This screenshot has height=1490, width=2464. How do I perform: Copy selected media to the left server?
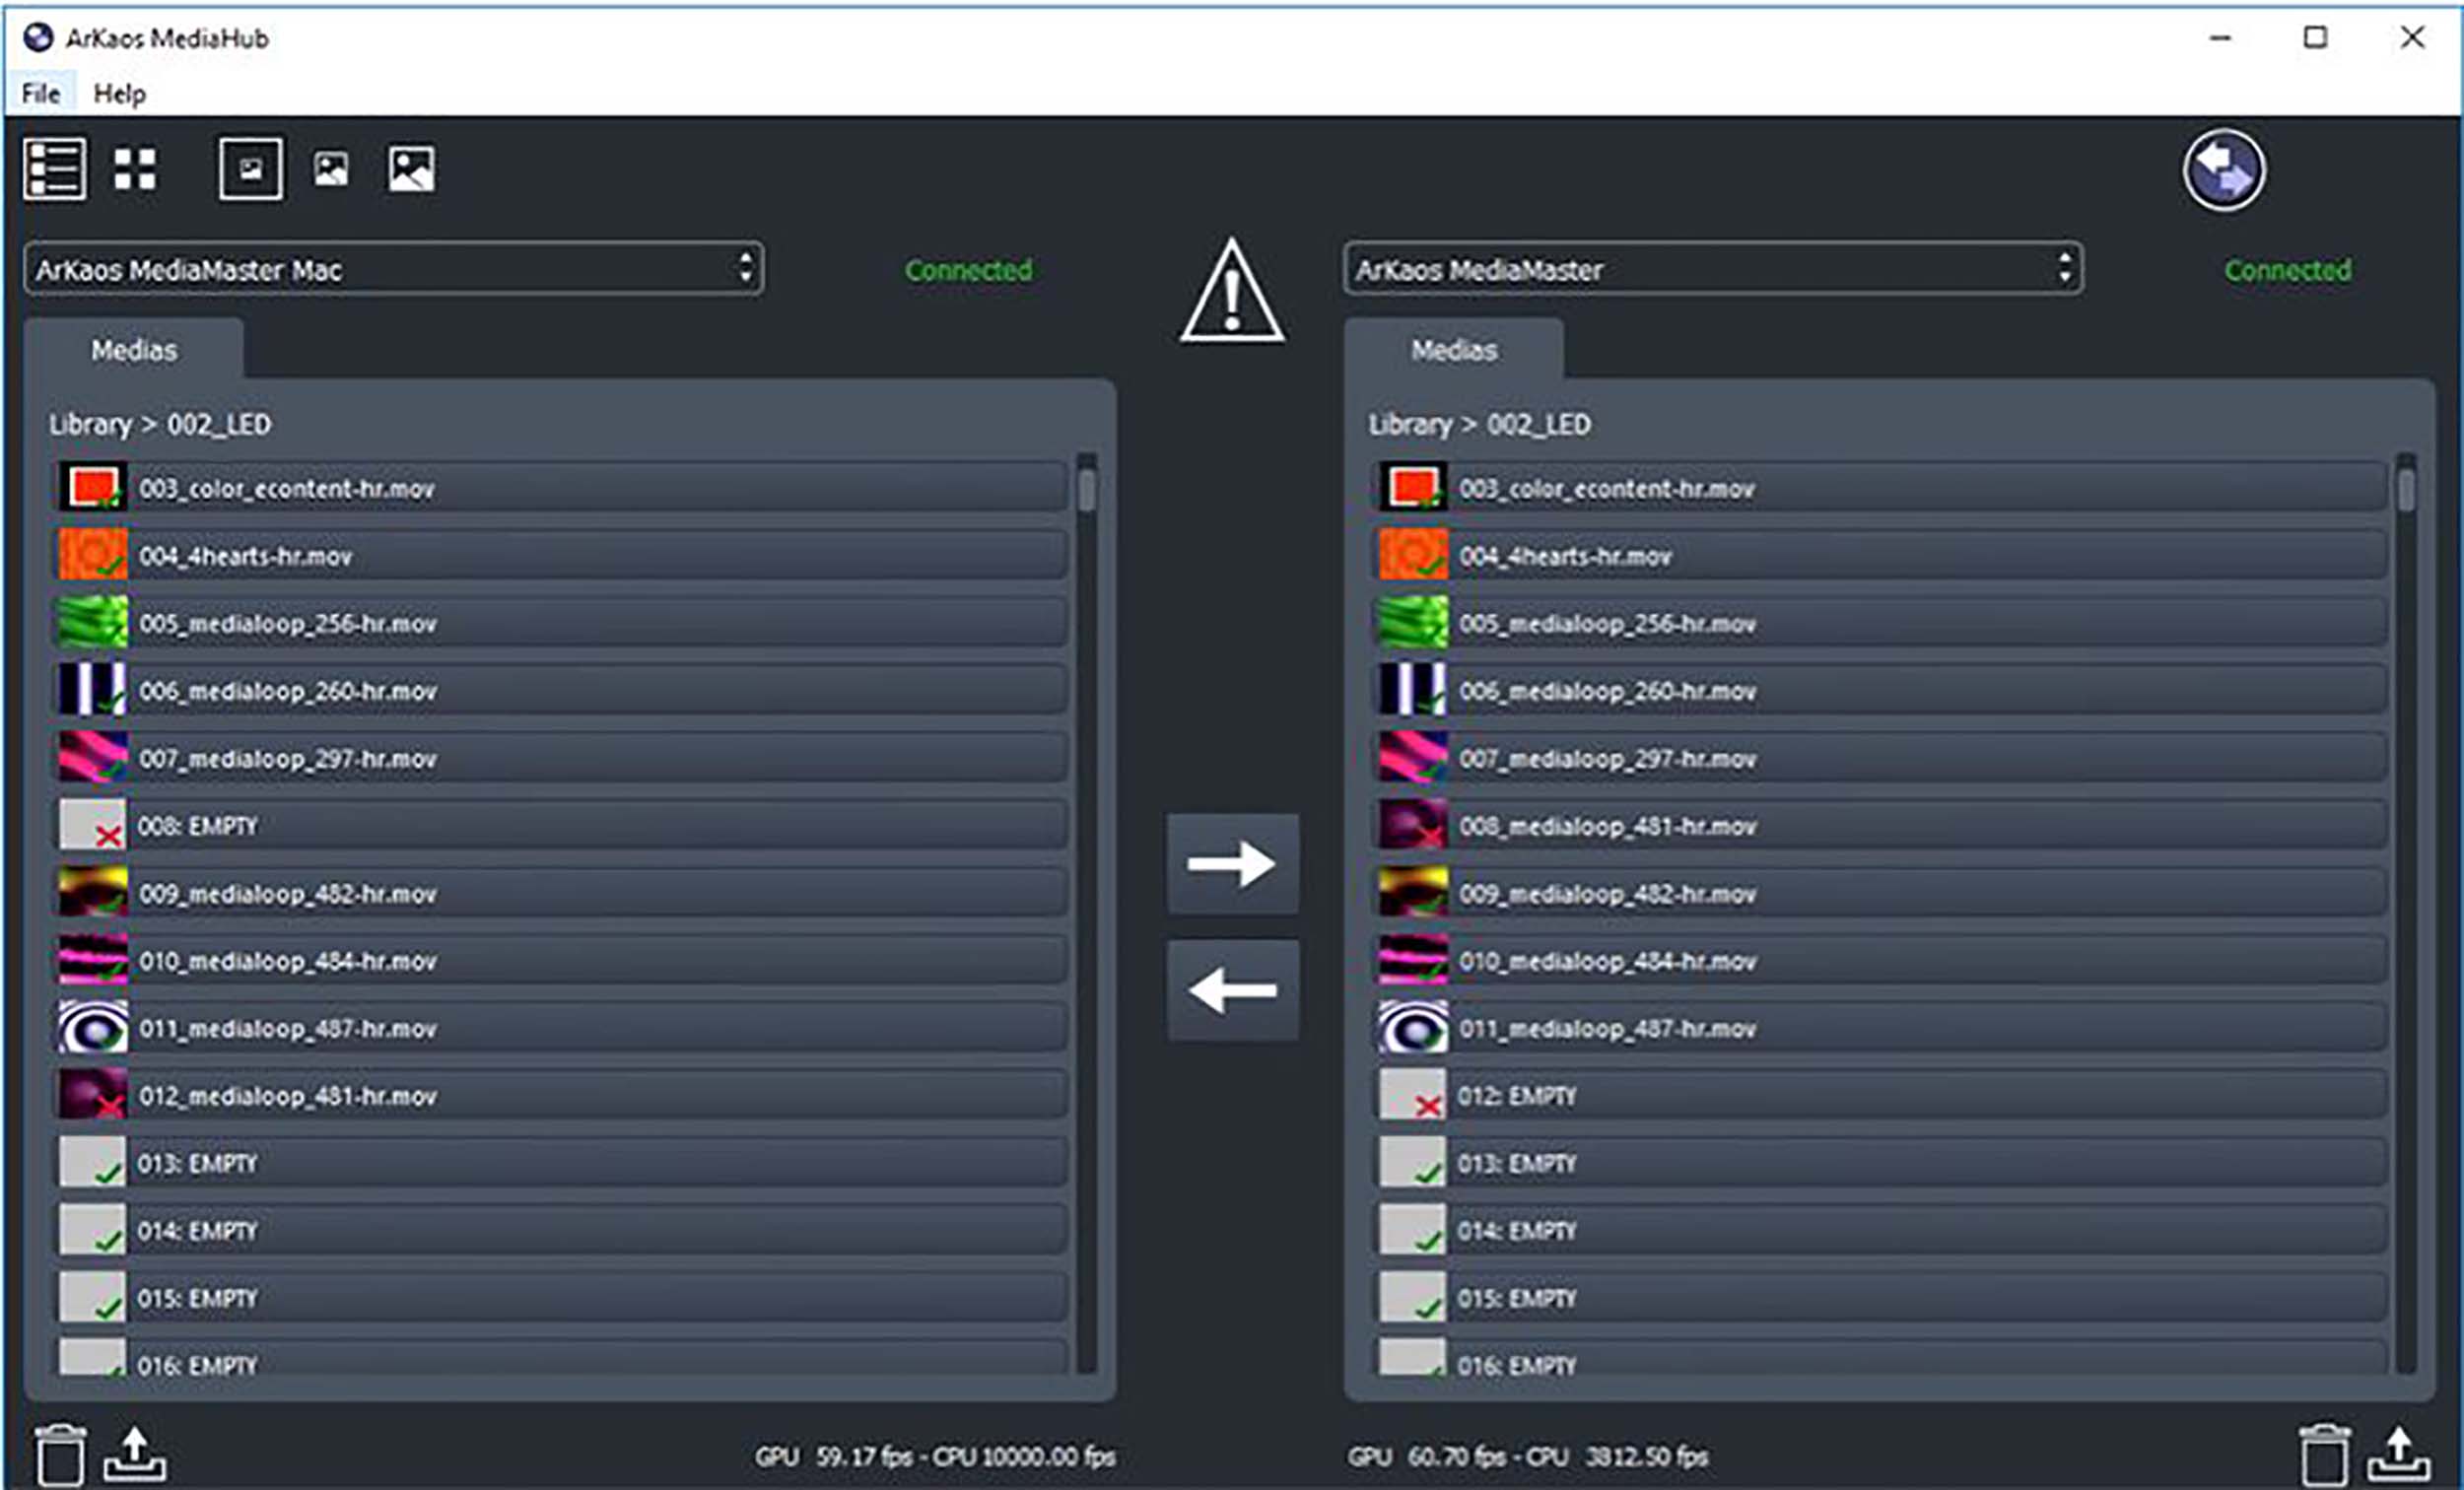1232,990
